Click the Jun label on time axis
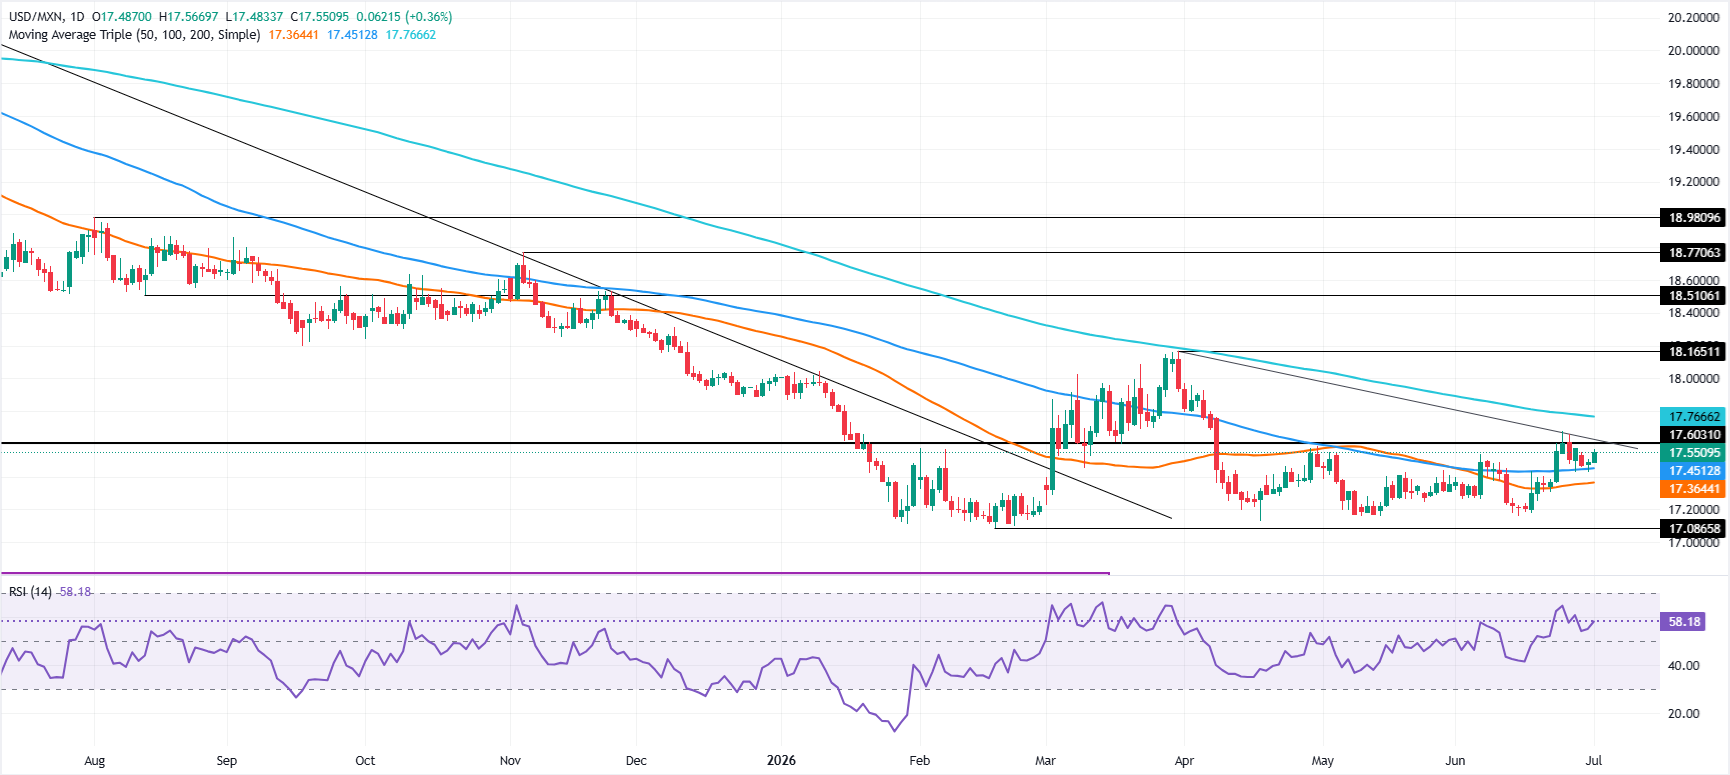The width and height of the screenshot is (1730, 775). click(x=1455, y=761)
